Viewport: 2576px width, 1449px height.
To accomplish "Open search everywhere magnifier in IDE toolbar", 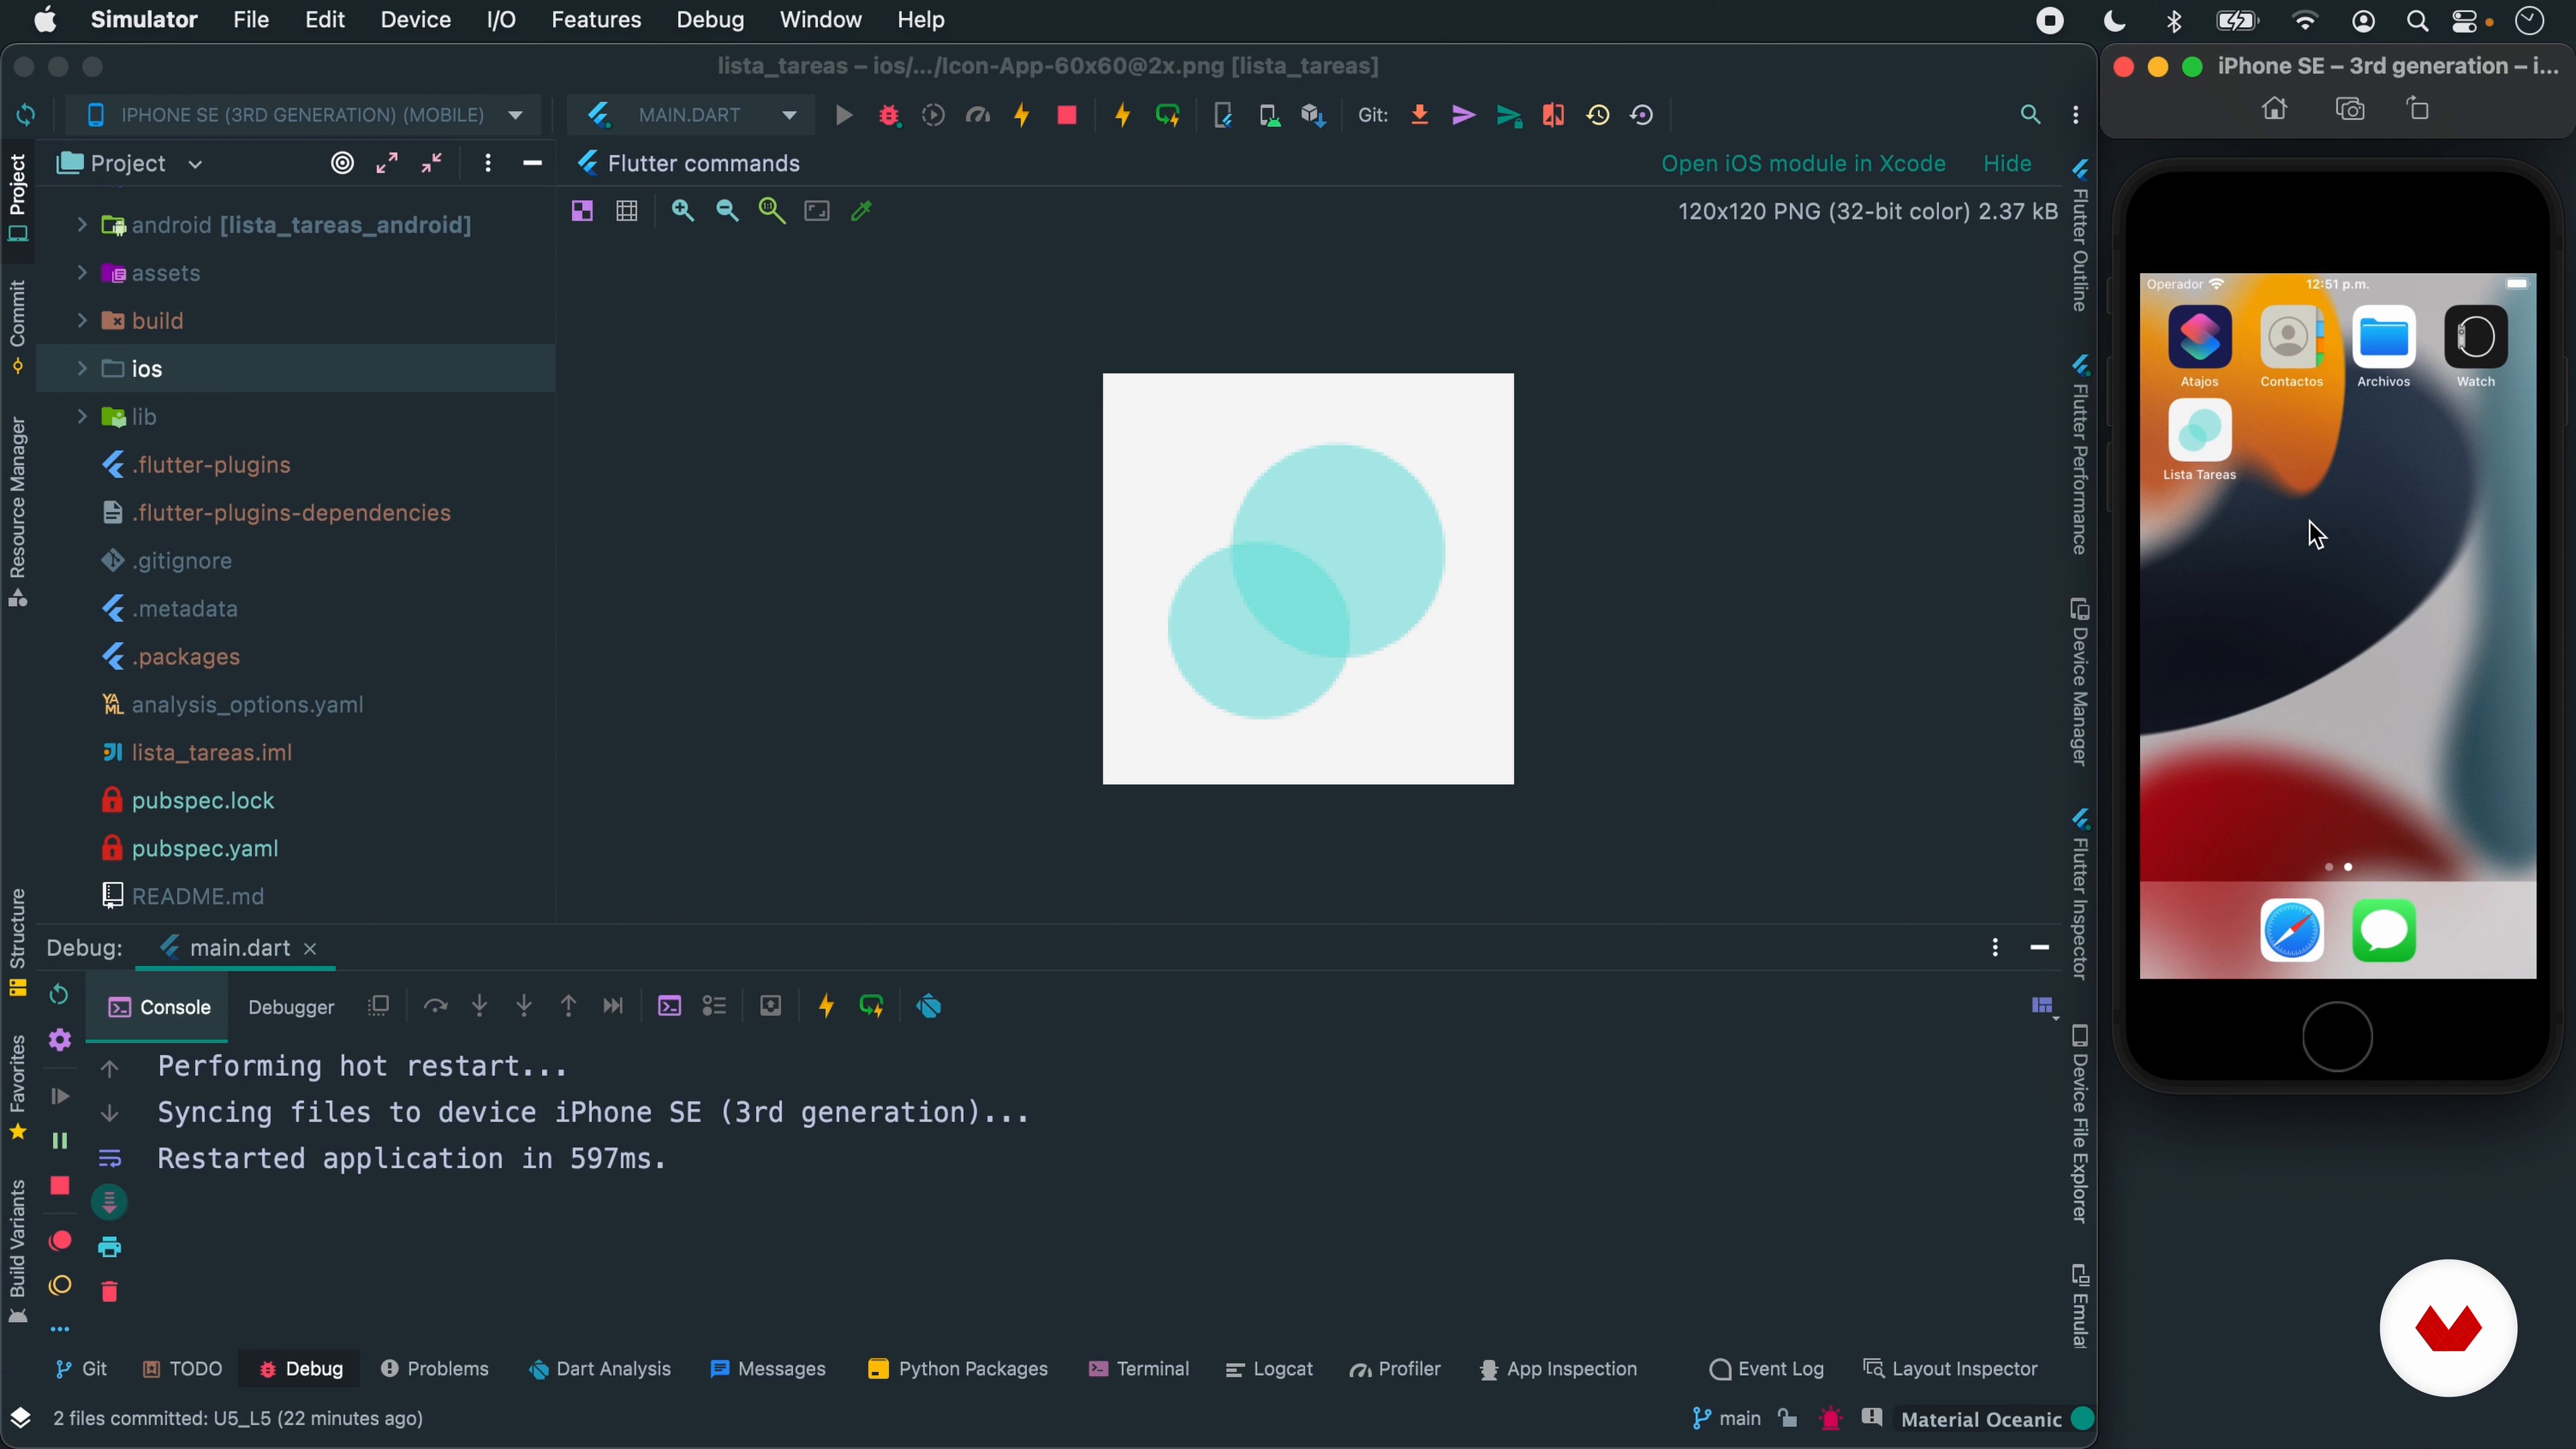I will (x=2030, y=115).
